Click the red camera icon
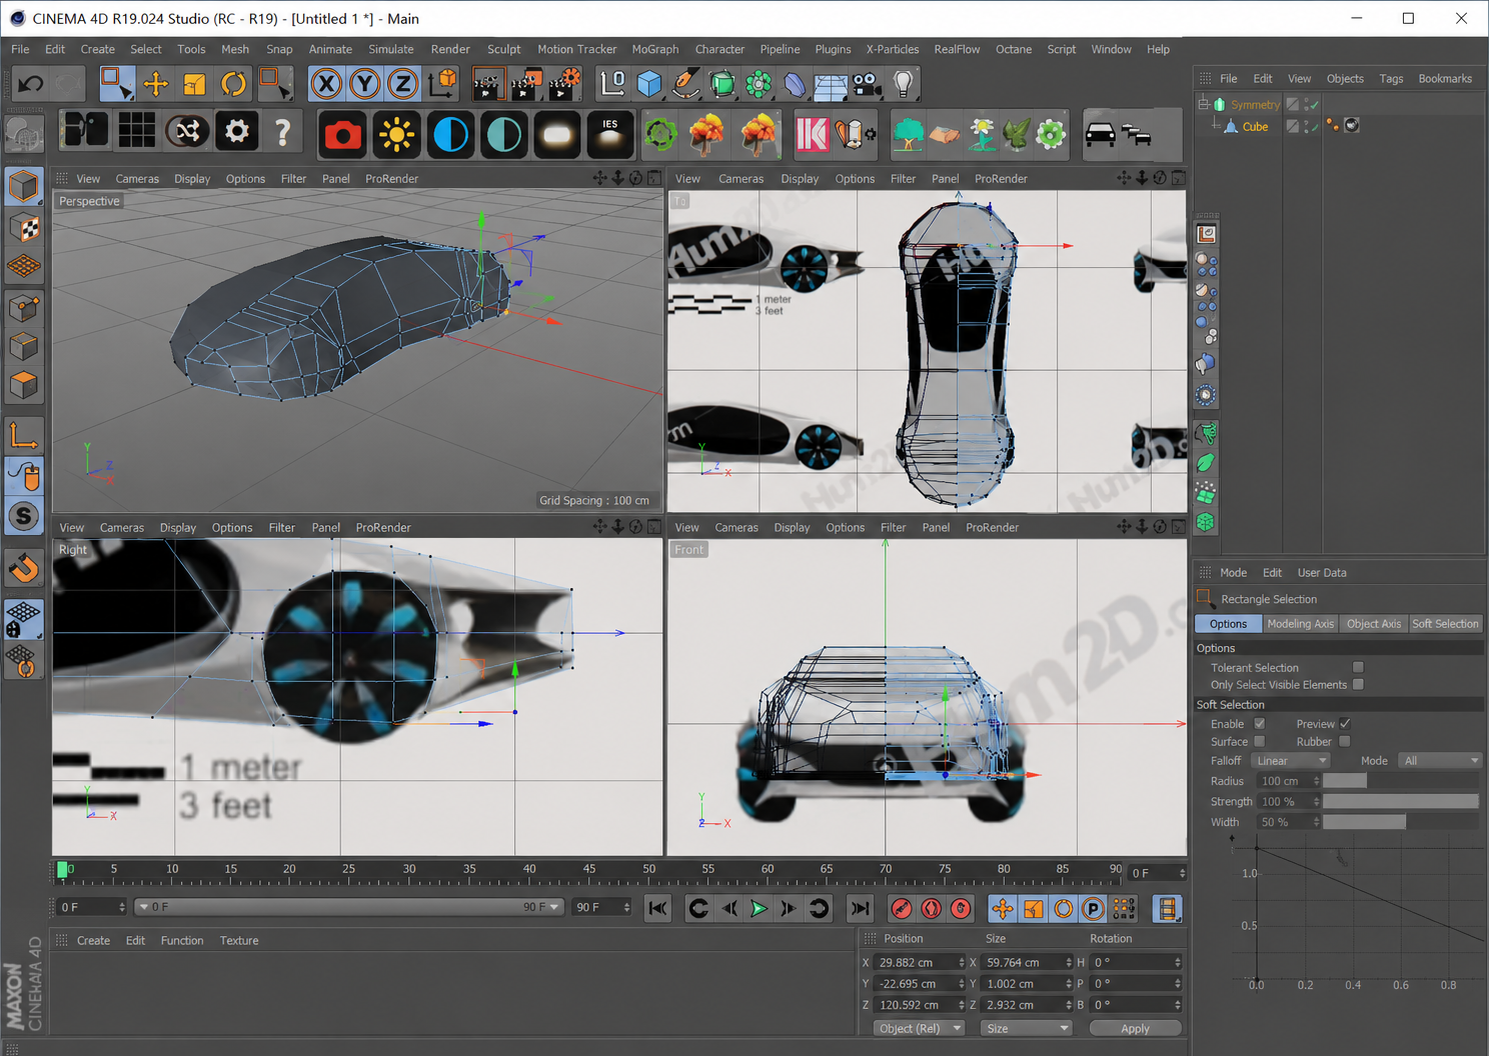 point(343,133)
